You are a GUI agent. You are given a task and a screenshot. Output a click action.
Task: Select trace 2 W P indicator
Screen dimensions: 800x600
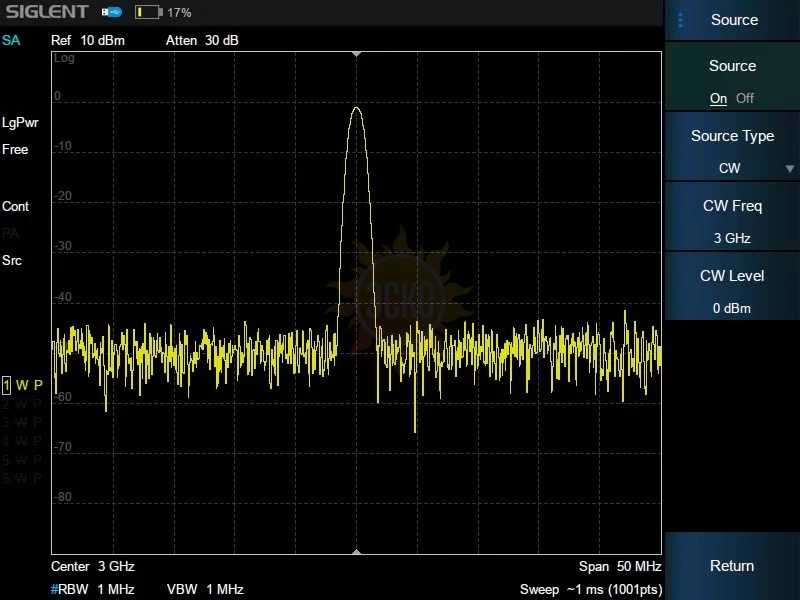coord(22,404)
